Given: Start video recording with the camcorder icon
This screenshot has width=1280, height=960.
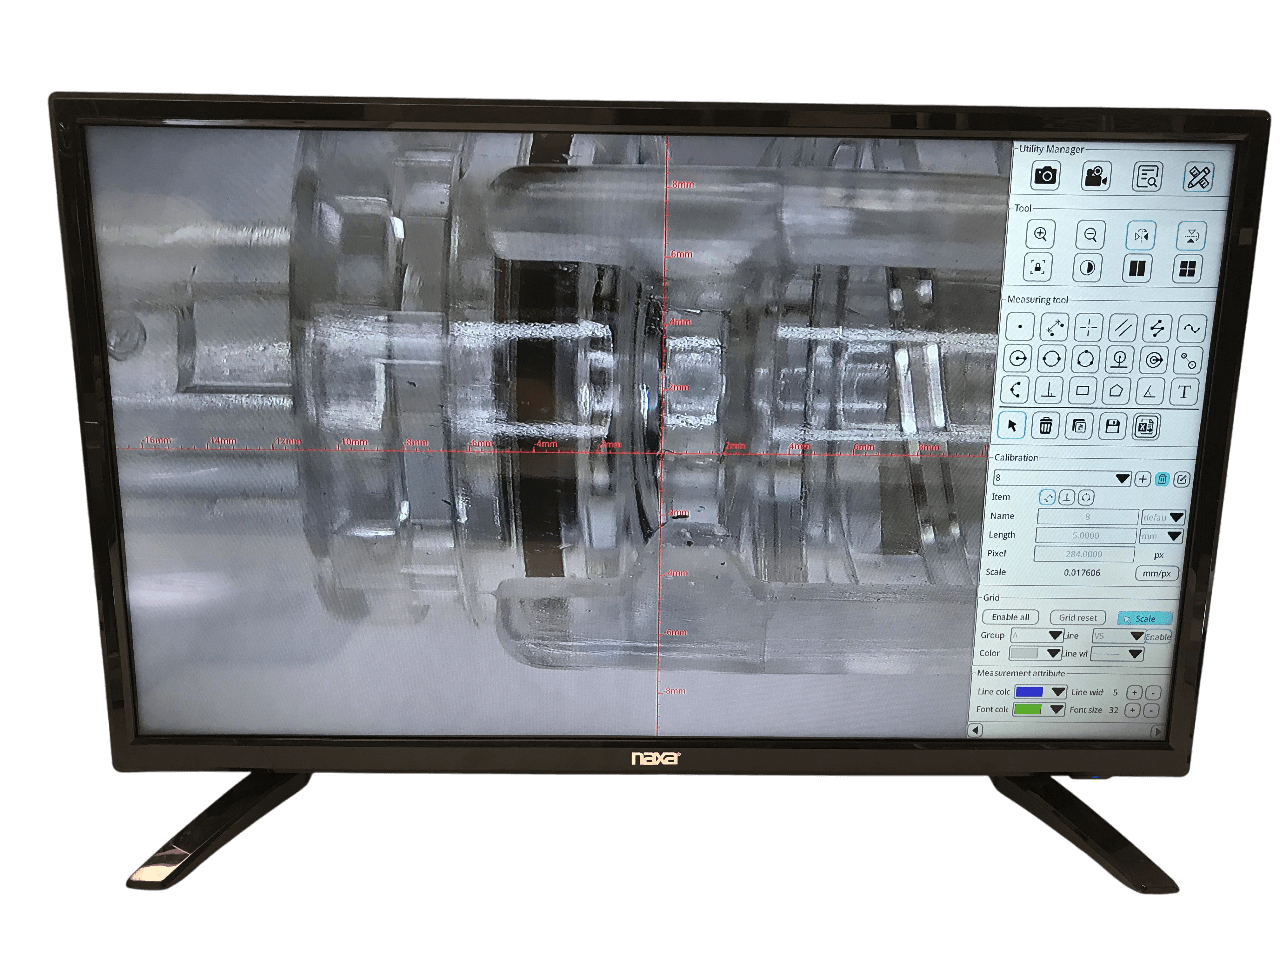Looking at the screenshot, I should coord(1096,177).
